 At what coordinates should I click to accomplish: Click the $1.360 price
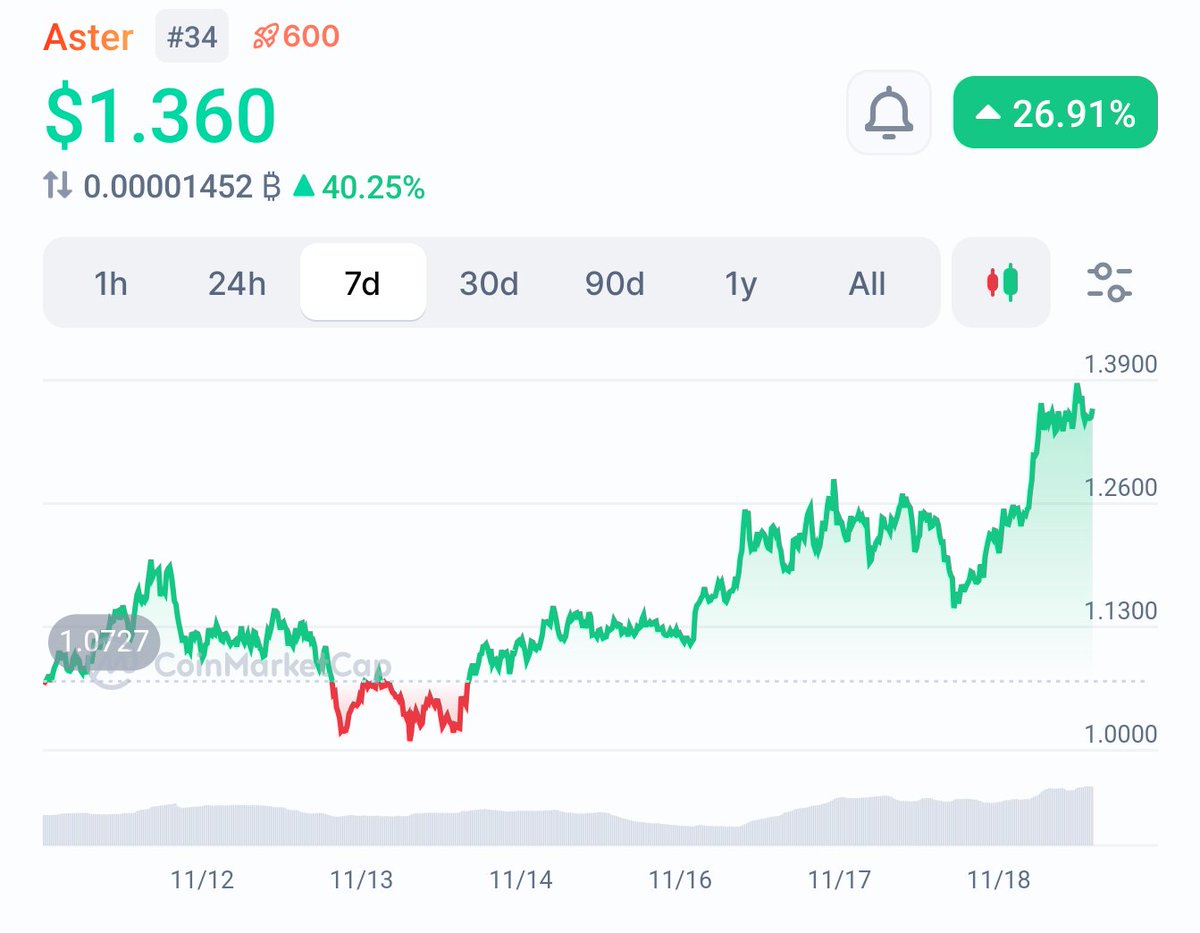tap(160, 115)
